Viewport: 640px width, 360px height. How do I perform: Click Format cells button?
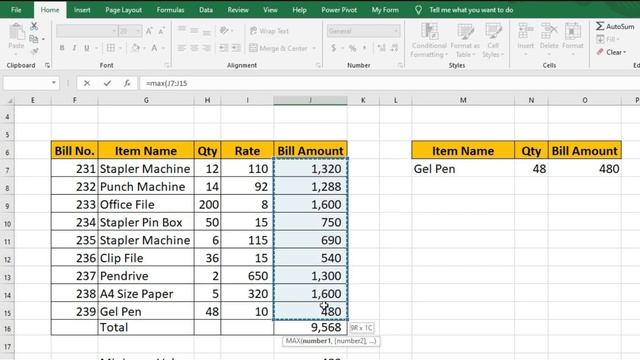573,40
